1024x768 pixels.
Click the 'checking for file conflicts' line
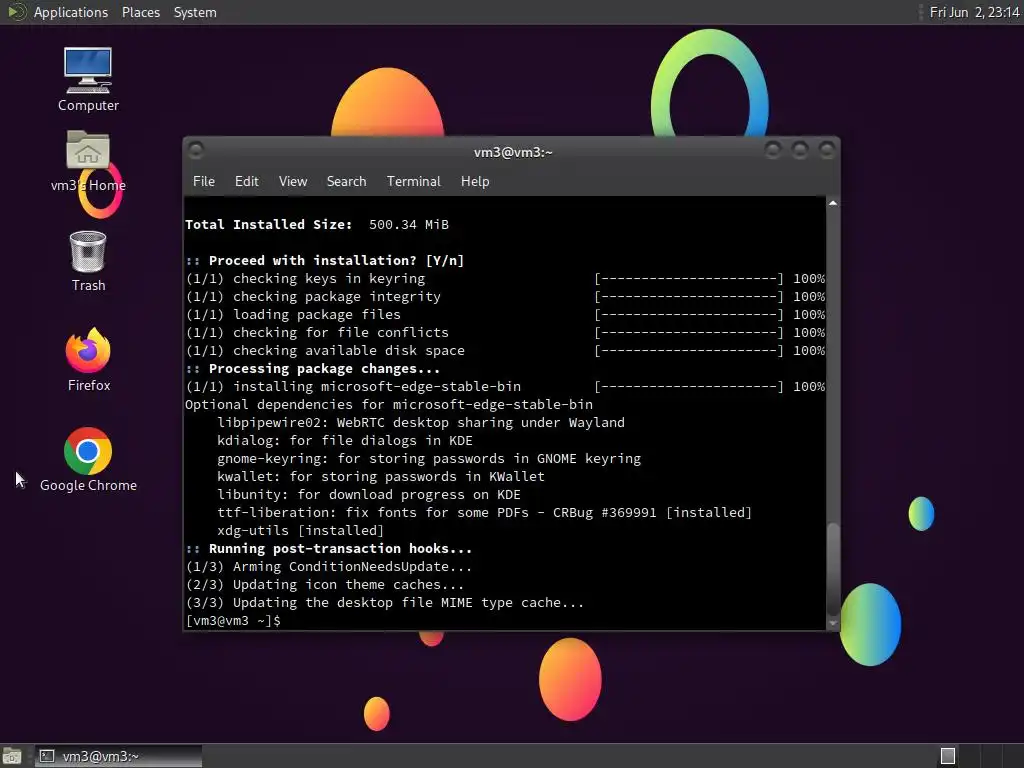(x=505, y=332)
